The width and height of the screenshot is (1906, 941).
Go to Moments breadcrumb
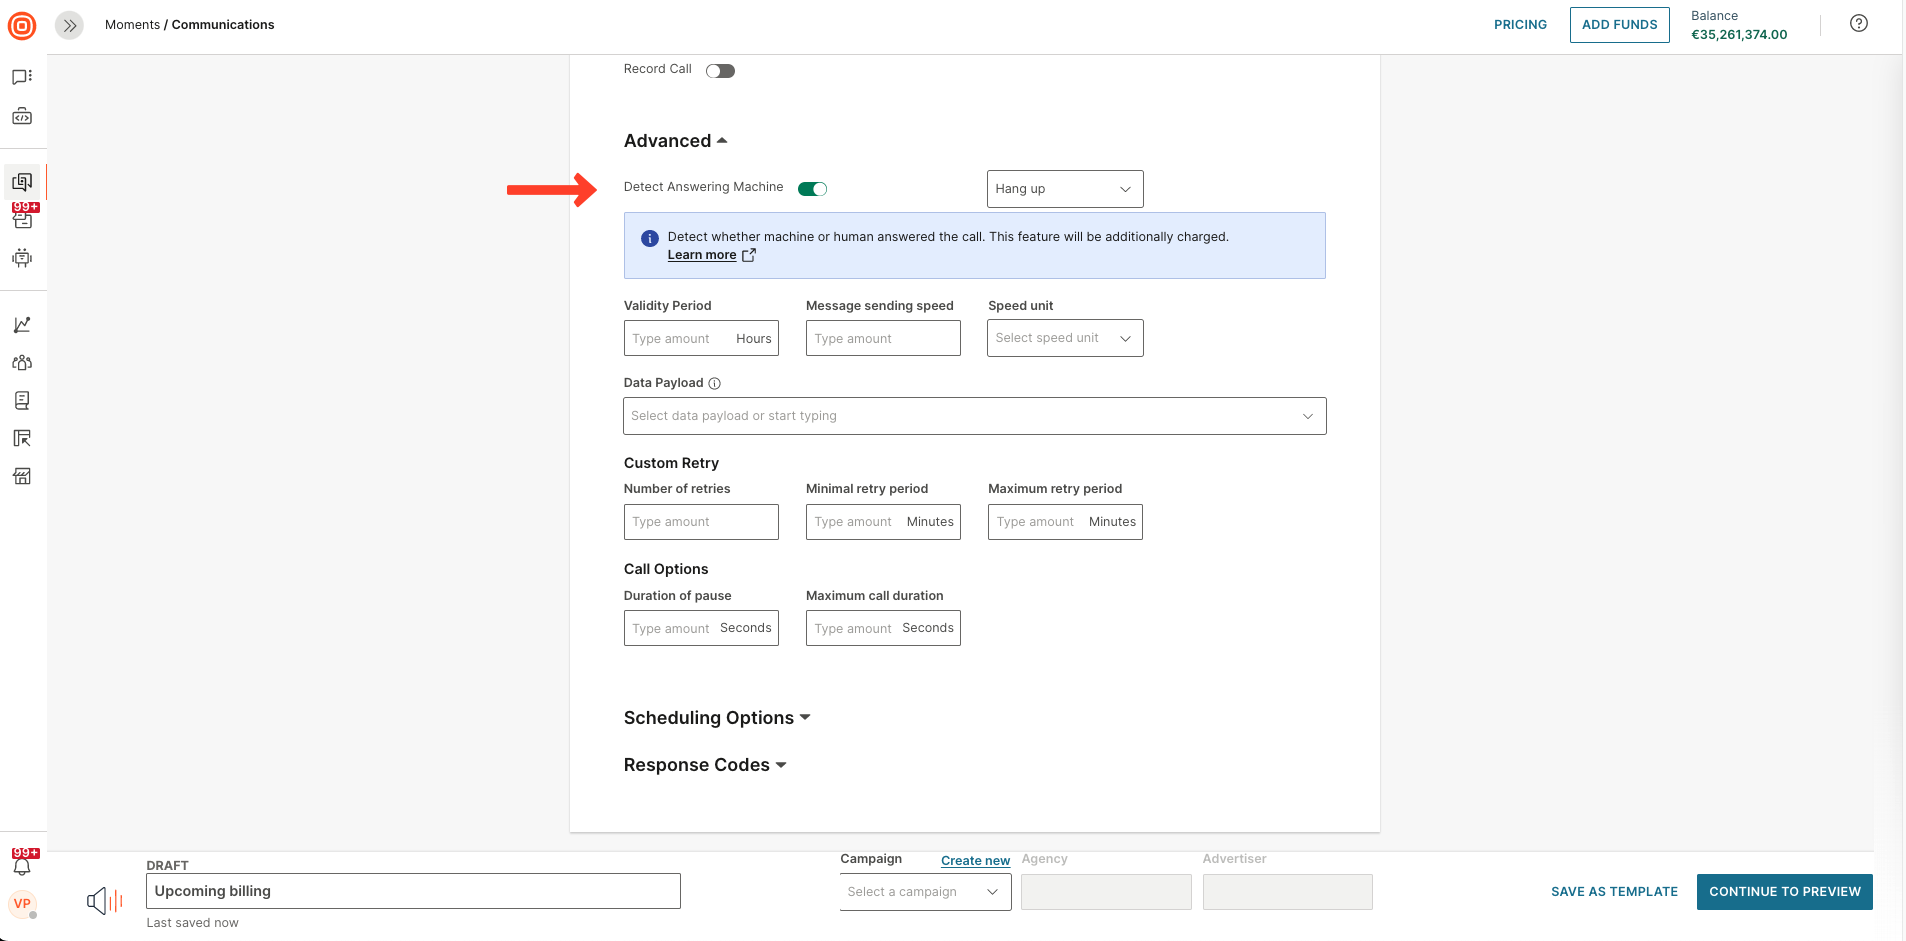(132, 25)
